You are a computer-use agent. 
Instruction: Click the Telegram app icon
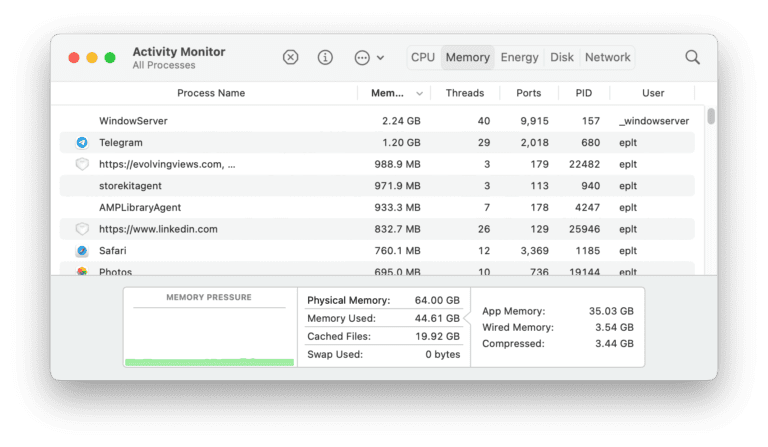[82, 142]
